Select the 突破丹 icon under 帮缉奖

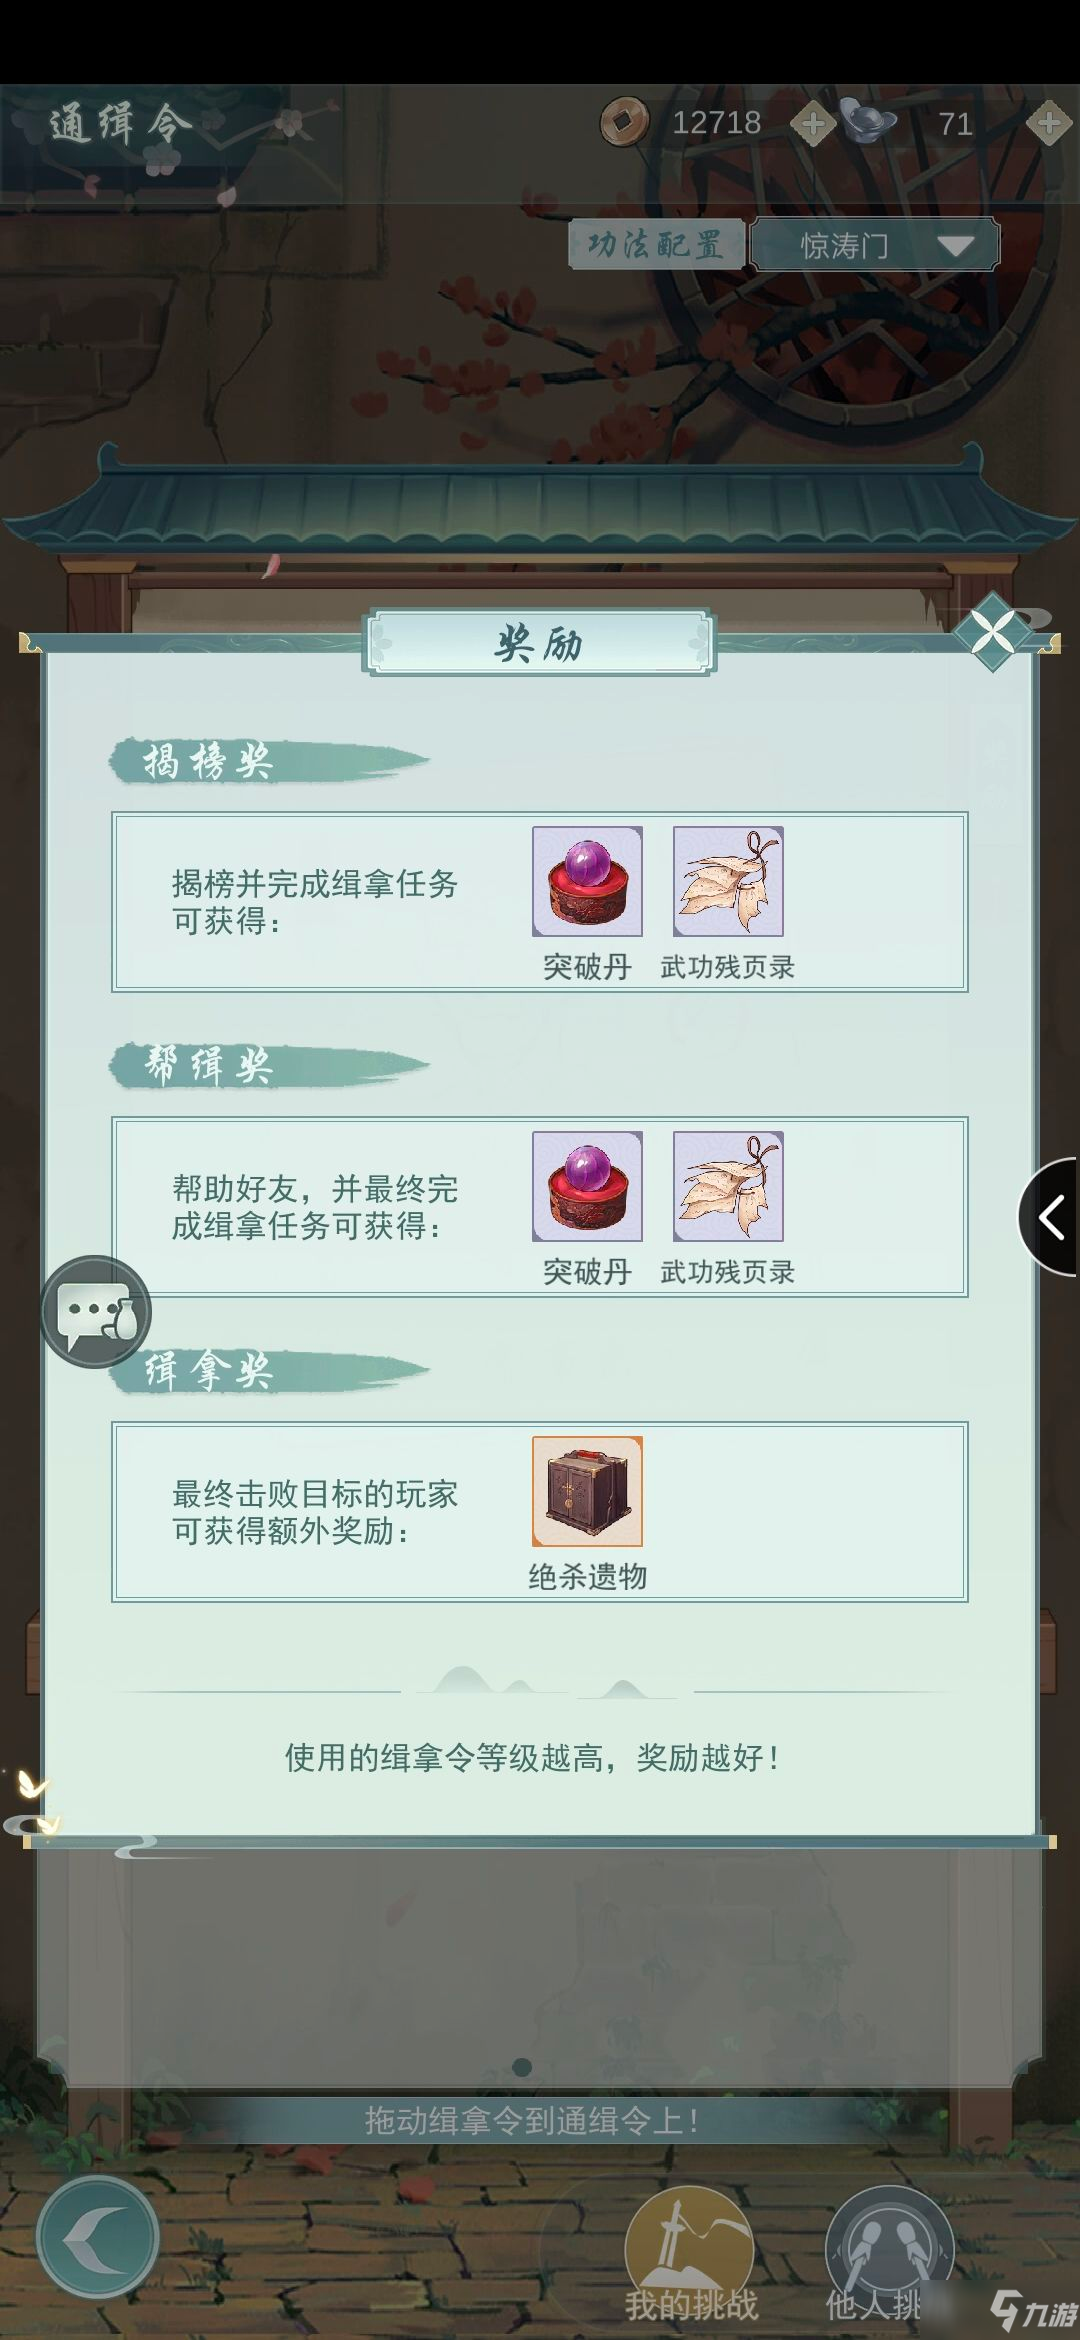click(x=587, y=1186)
